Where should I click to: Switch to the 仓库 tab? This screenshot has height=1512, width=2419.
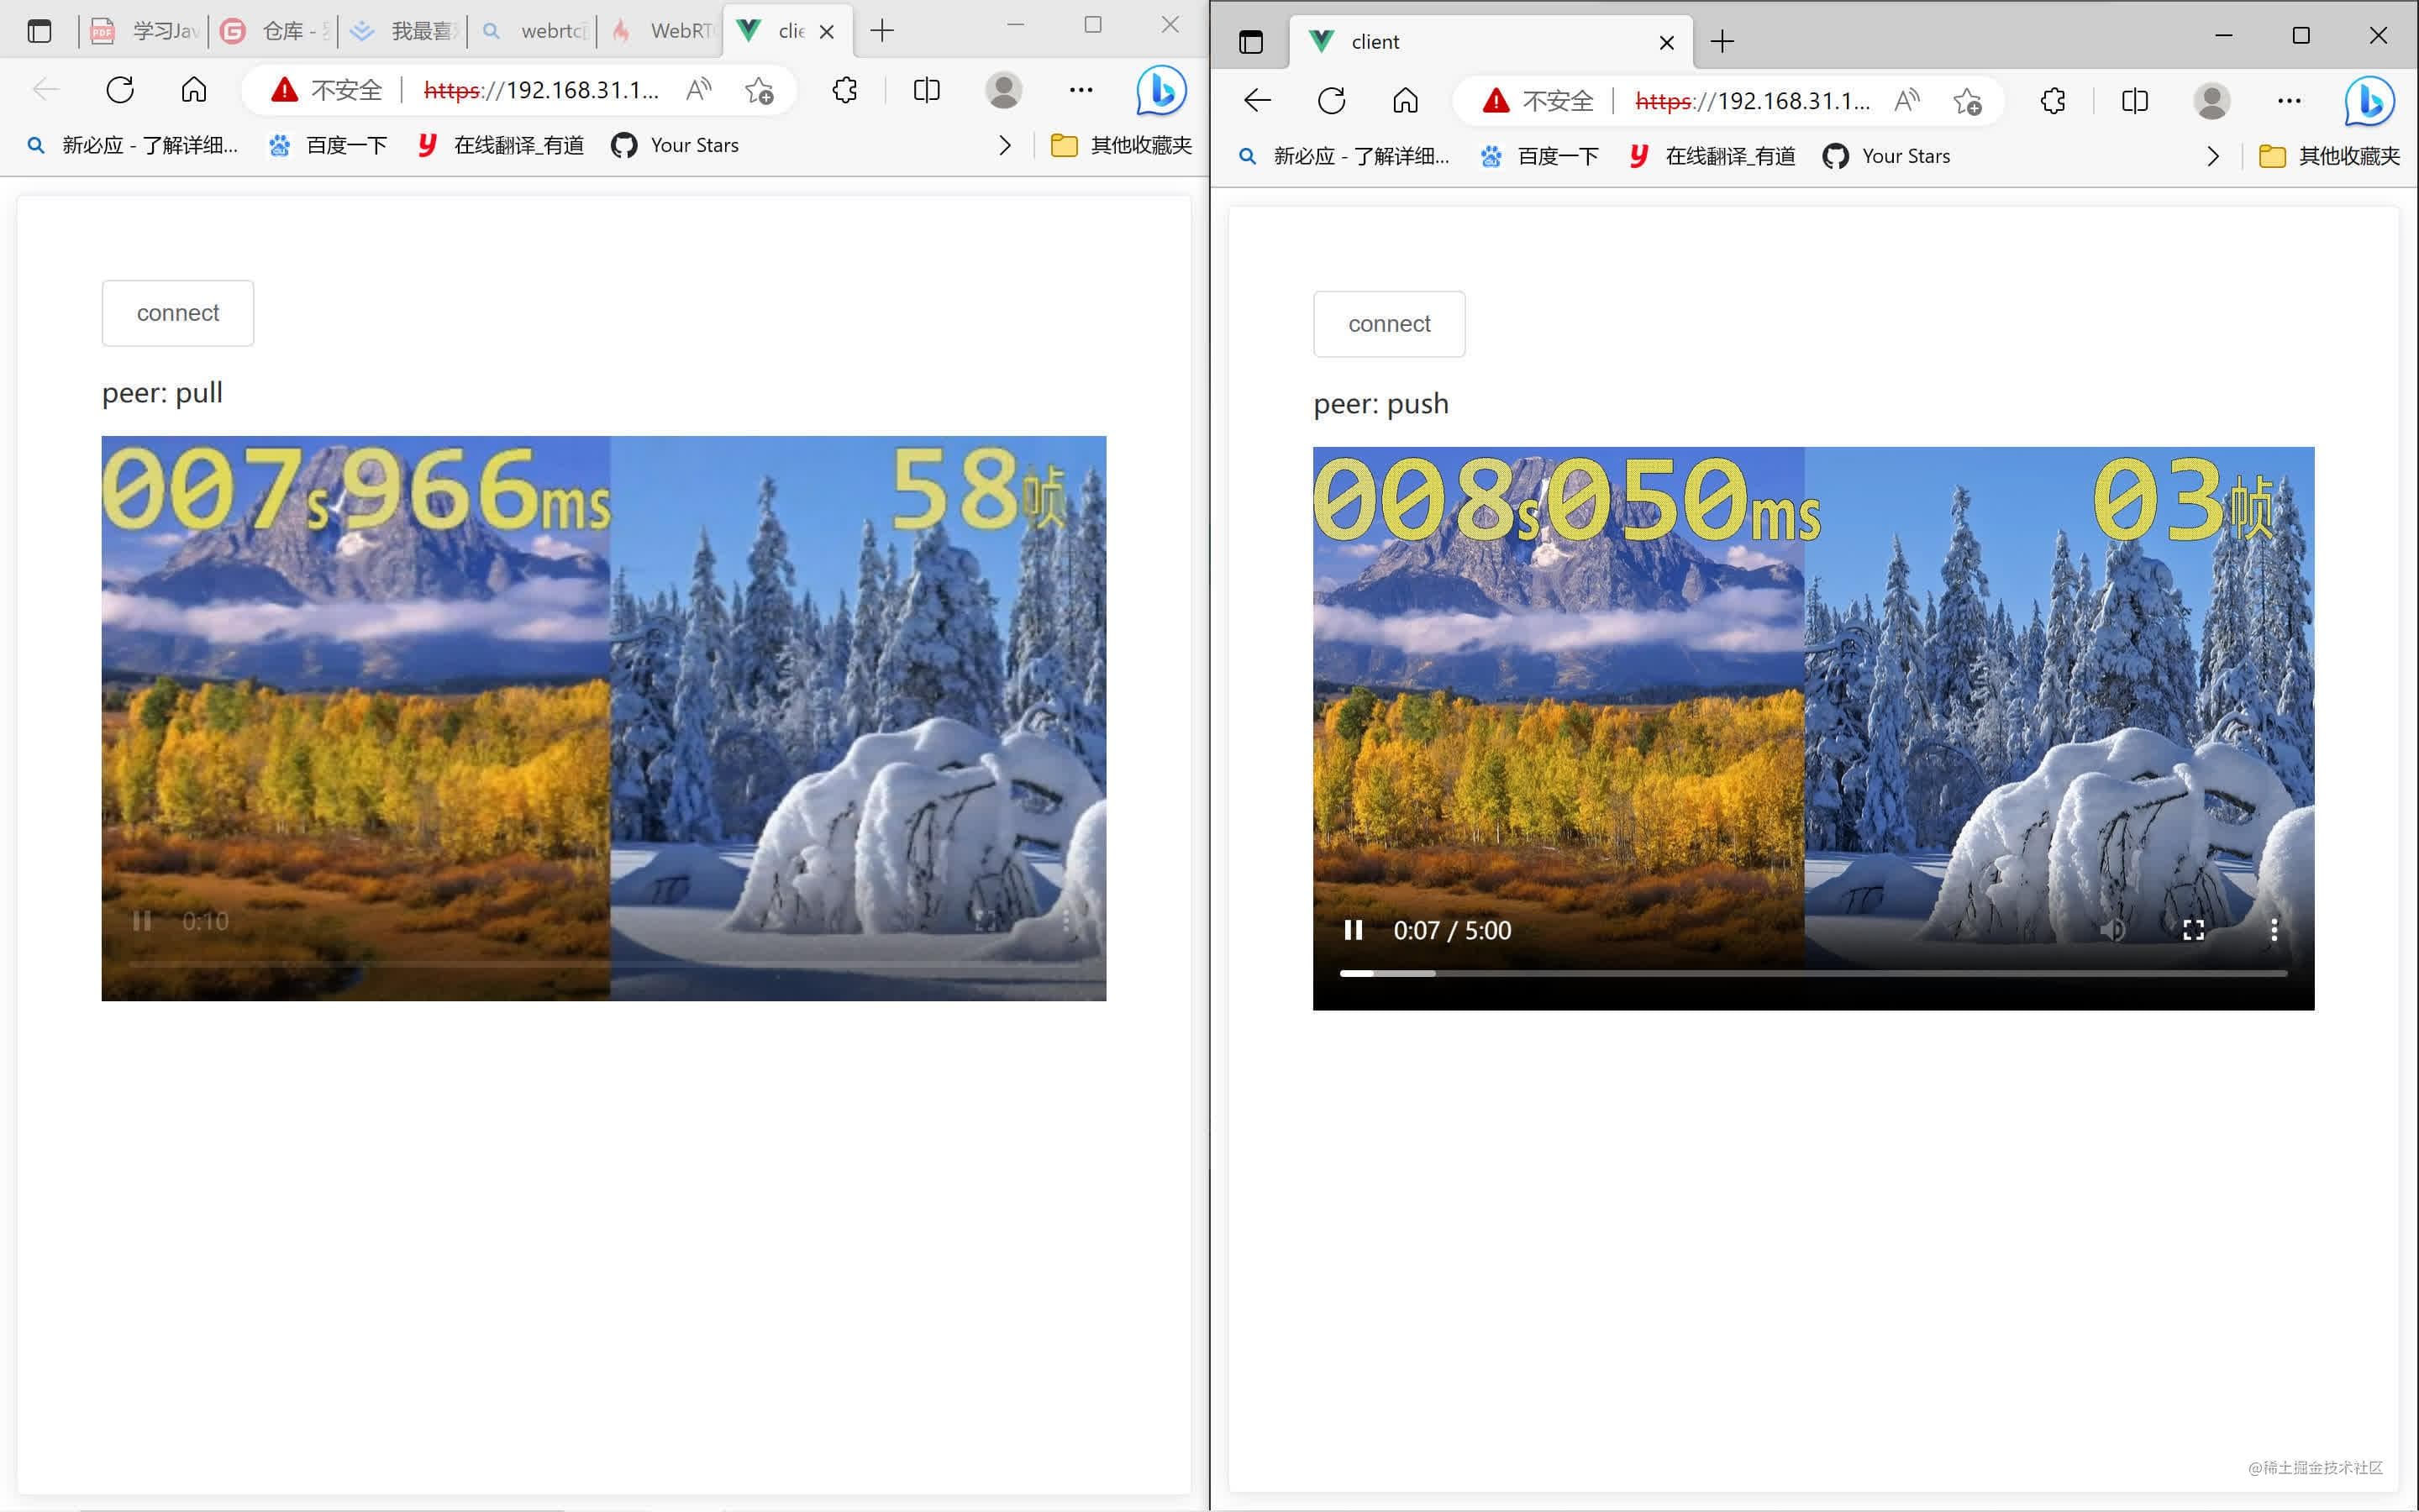273,31
